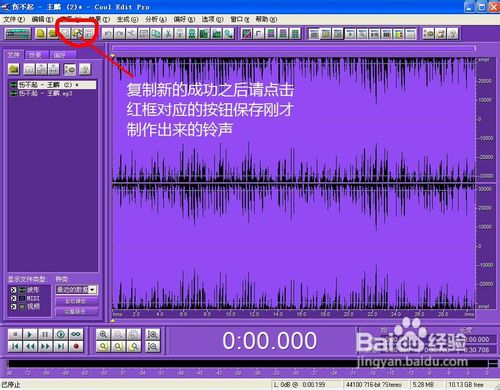Click the Save As icon inside the red circle
This screenshot has height=390, width=500.
pyautogui.click(x=77, y=33)
